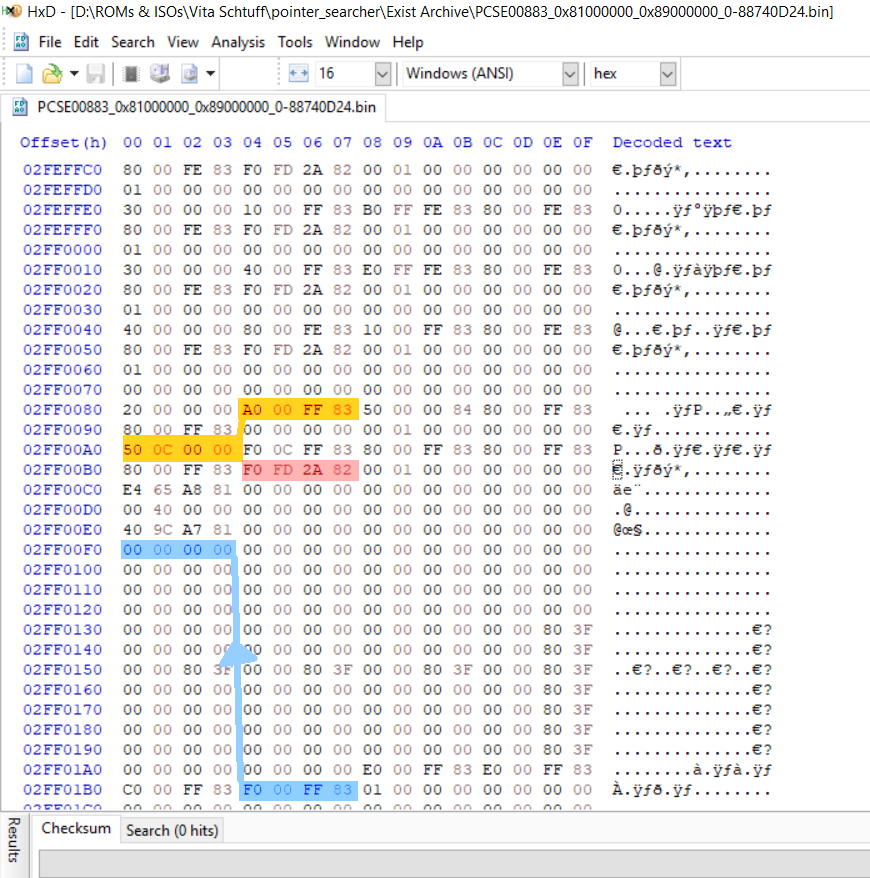Open the hex offset base dropdown arrow
This screenshot has height=878, width=870.
click(667, 74)
